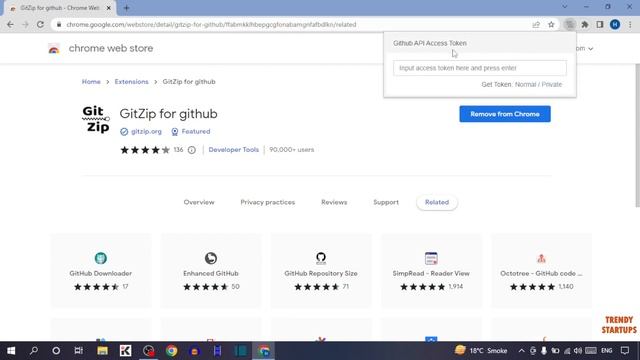Screen dimensions: 640x360
Task: Toggle the Chrome side panel icon
Action: pos(600,24)
